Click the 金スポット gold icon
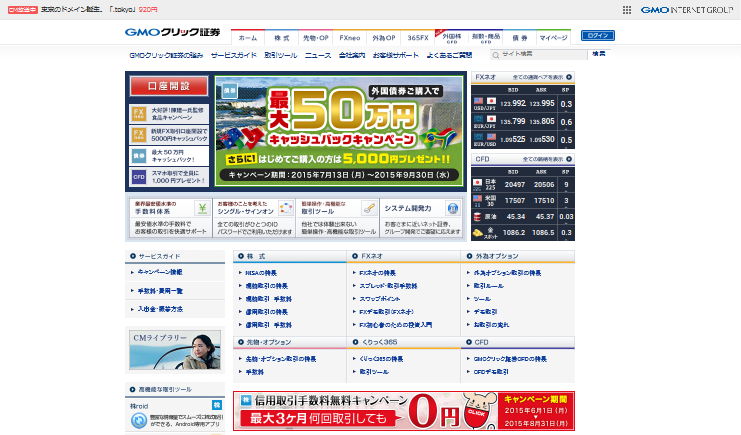Image resolution: width=741 pixels, height=435 pixels. coord(478,233)
